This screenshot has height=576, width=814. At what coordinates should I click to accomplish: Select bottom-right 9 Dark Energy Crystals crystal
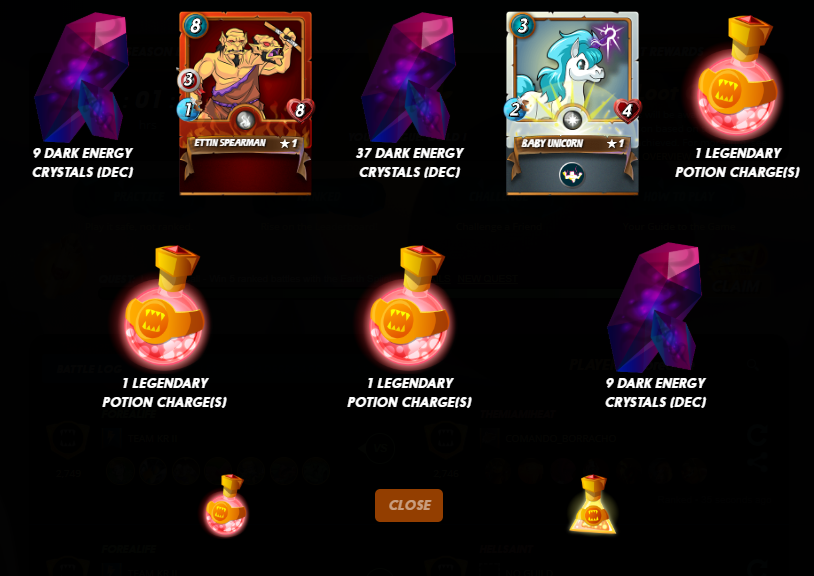655,308
